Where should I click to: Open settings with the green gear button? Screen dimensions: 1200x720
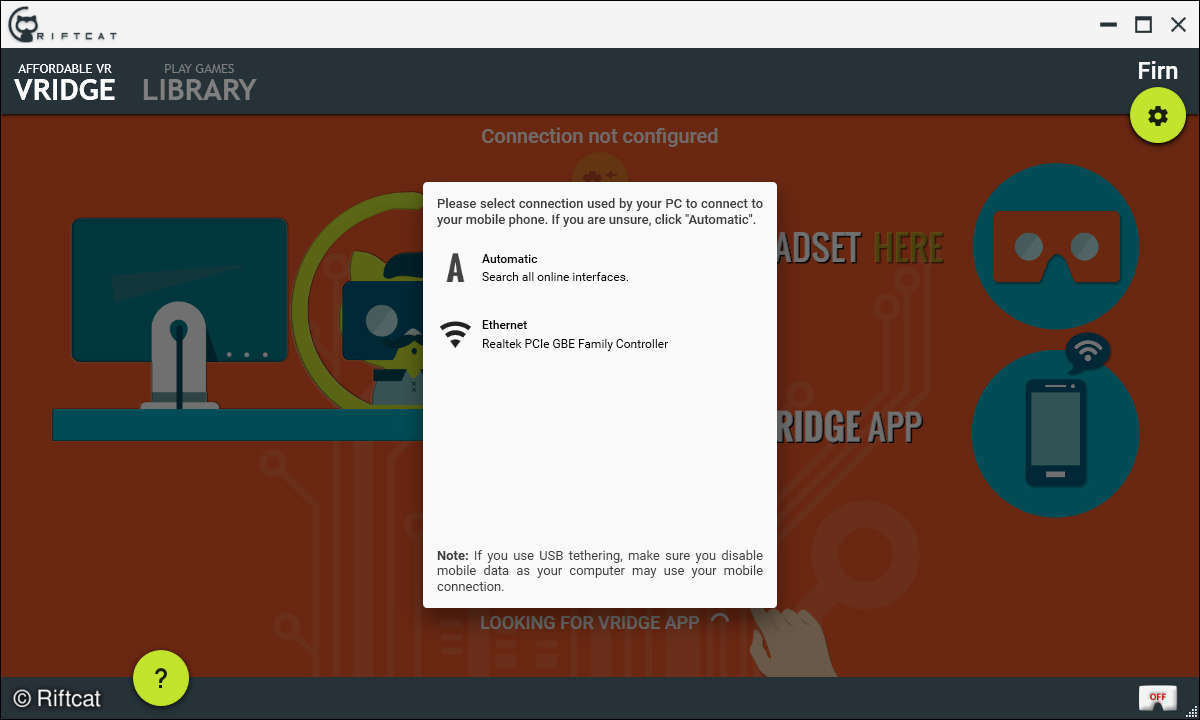click(1158, 116)
